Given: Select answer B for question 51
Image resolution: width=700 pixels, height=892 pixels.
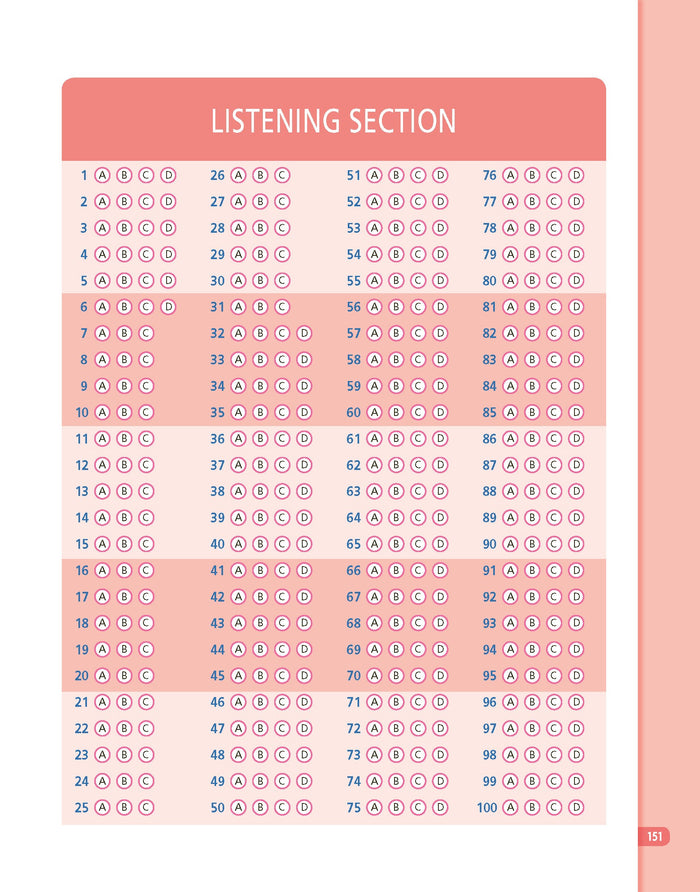Looking at the screenshot, I should click(396, 175).
